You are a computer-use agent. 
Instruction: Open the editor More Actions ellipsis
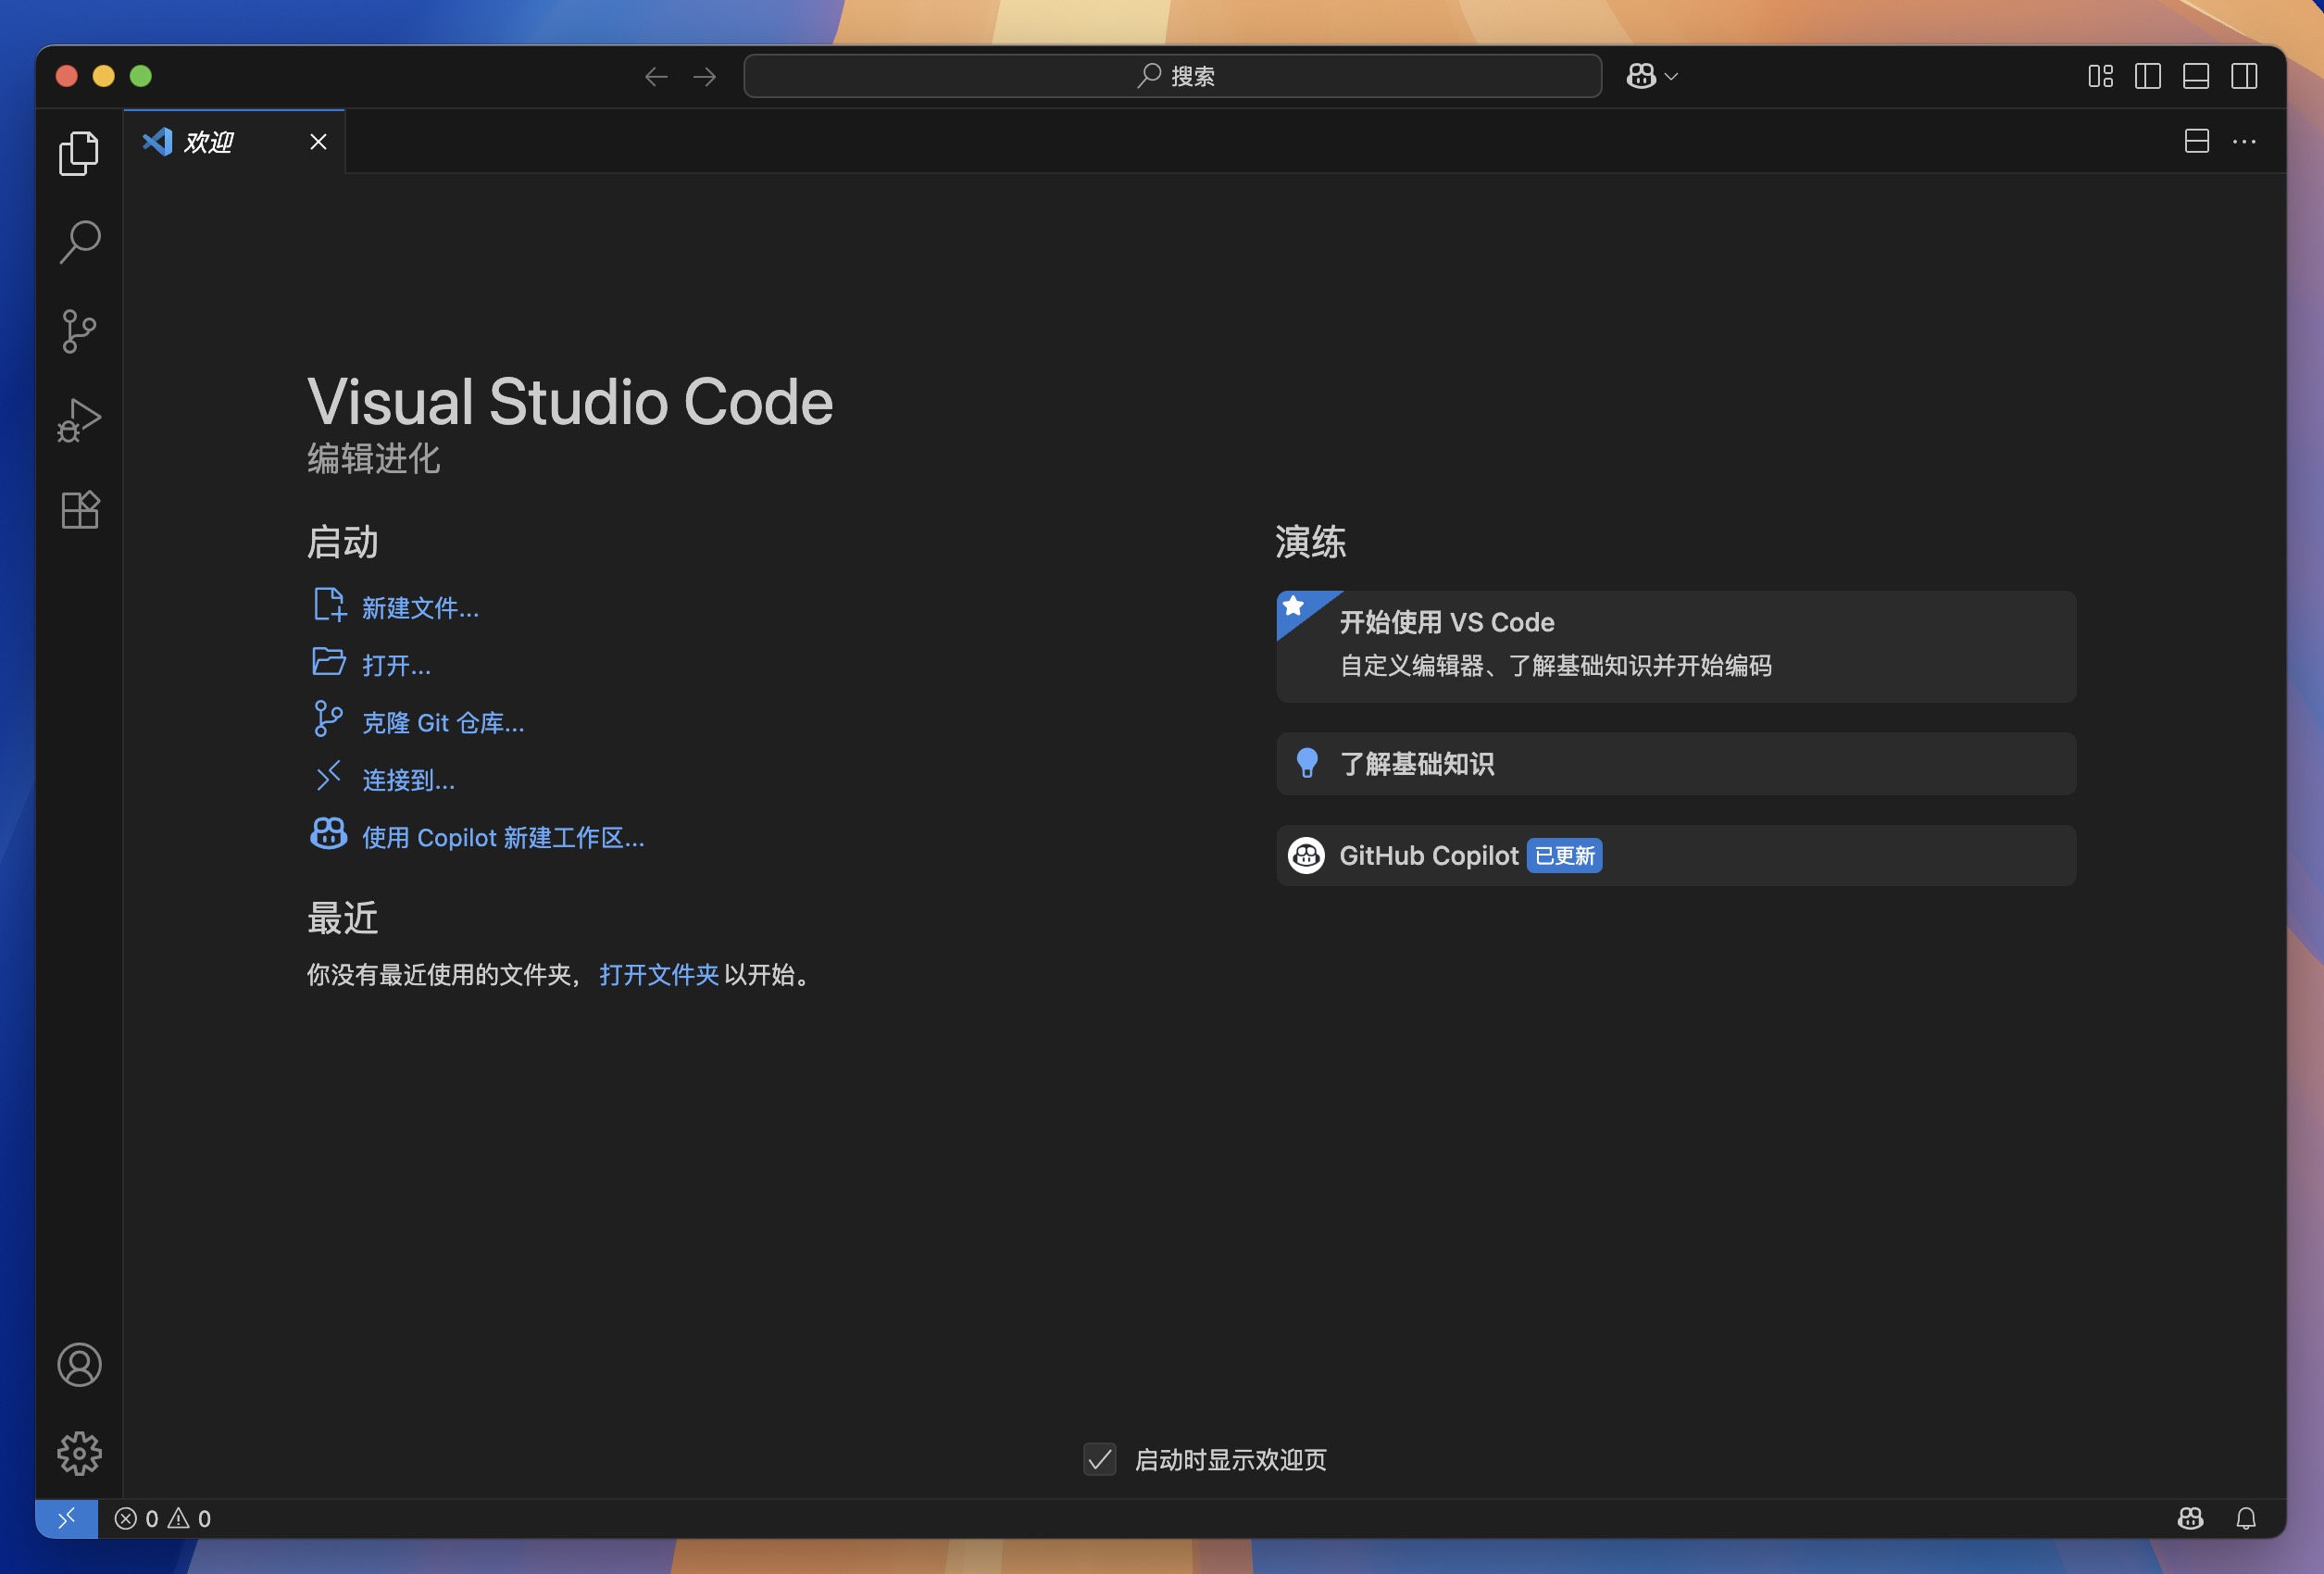(x=2244, y=141)
